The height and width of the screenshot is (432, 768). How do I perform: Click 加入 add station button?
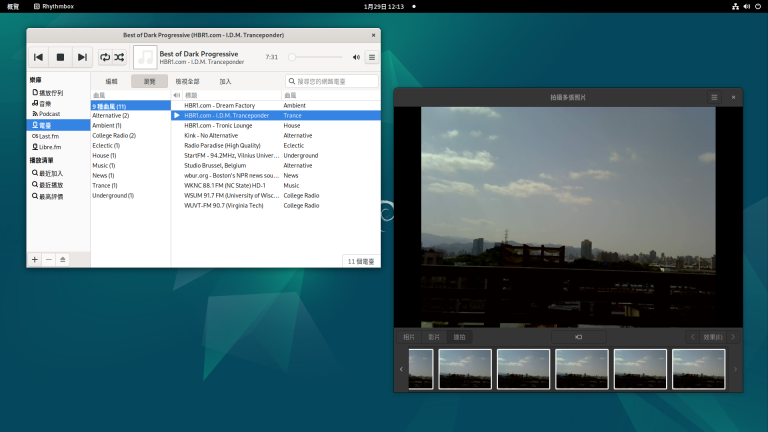pos(225,81)
